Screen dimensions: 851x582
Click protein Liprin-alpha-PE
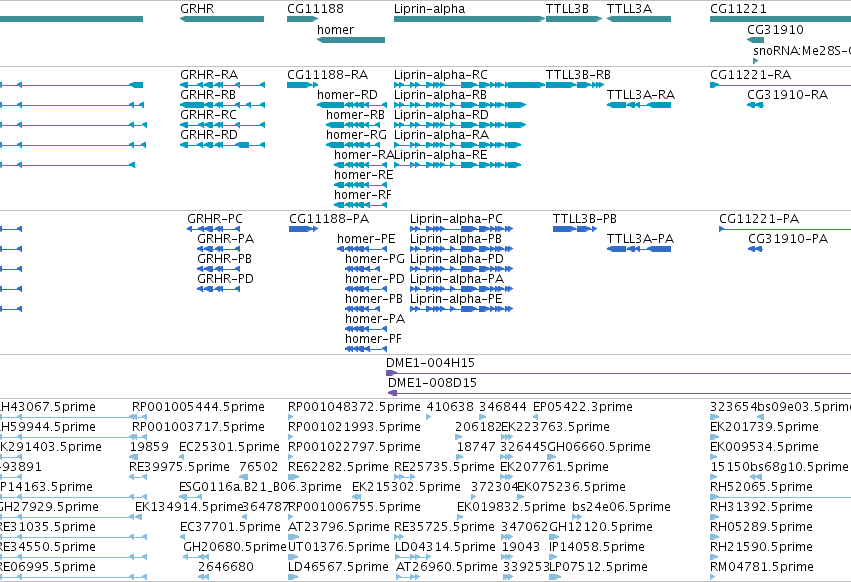(x=461, y=309)
